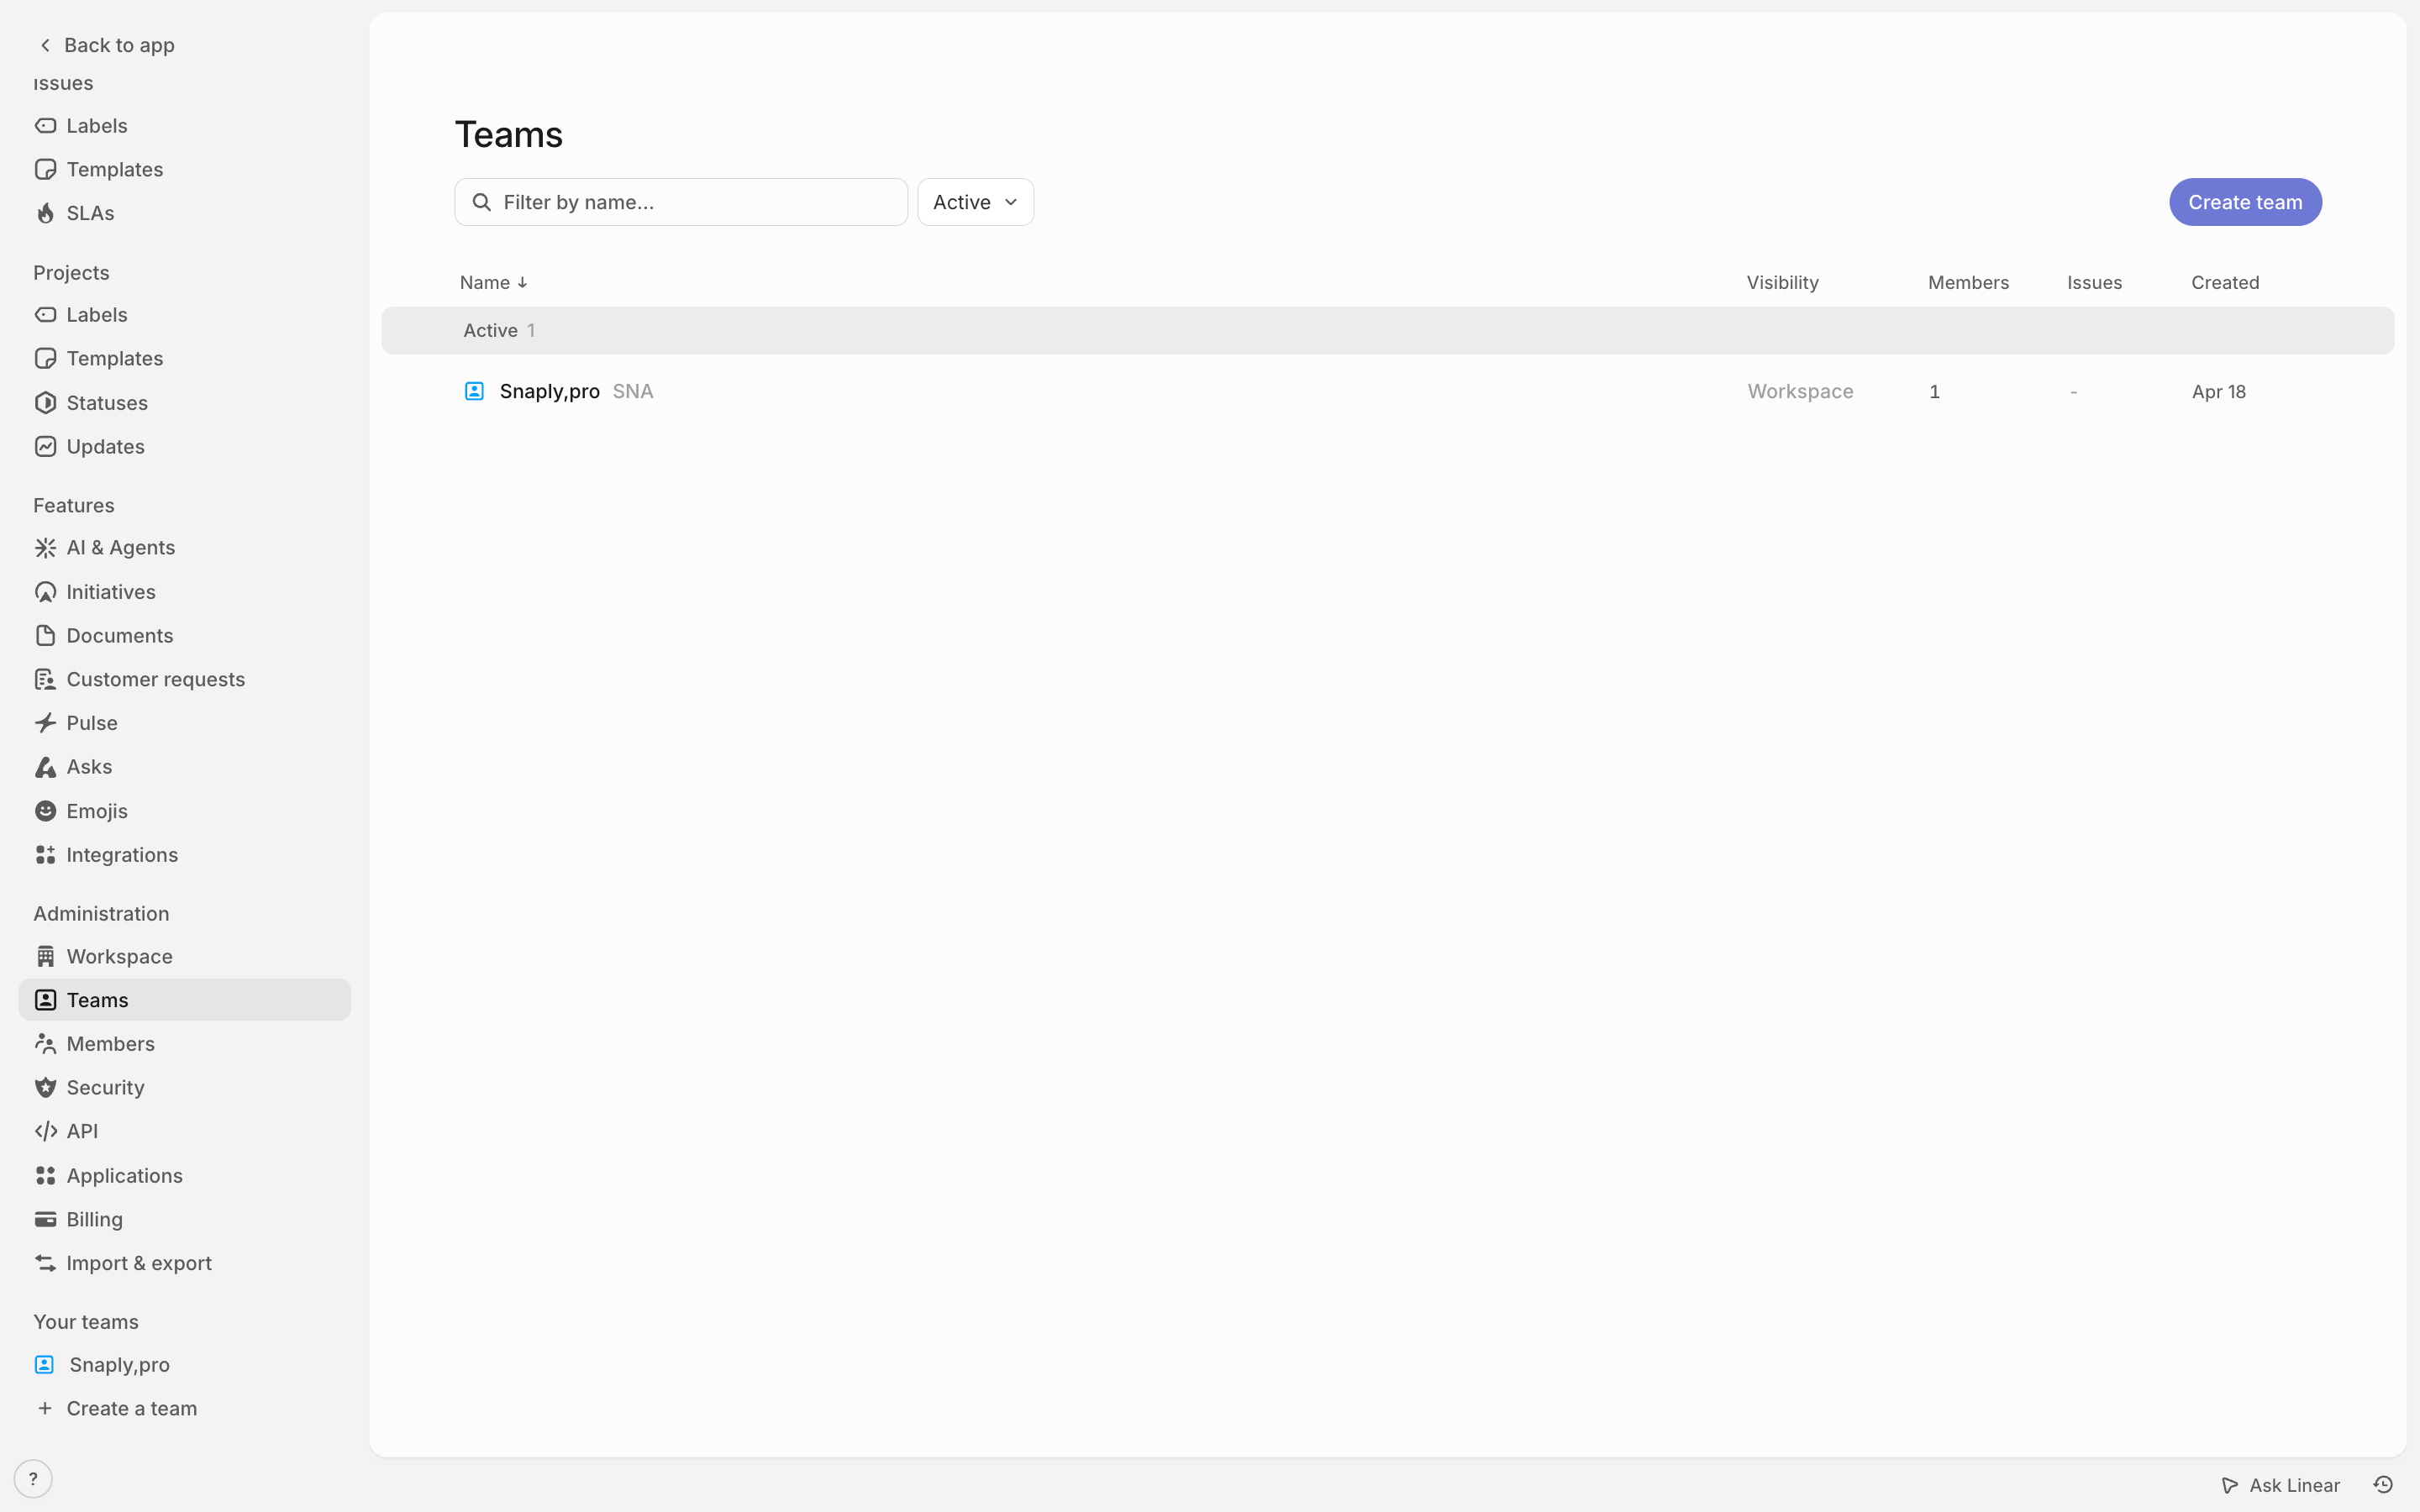Sort by Members column header
This screenshot has width=2420, height=1512.
[1968, 283]
